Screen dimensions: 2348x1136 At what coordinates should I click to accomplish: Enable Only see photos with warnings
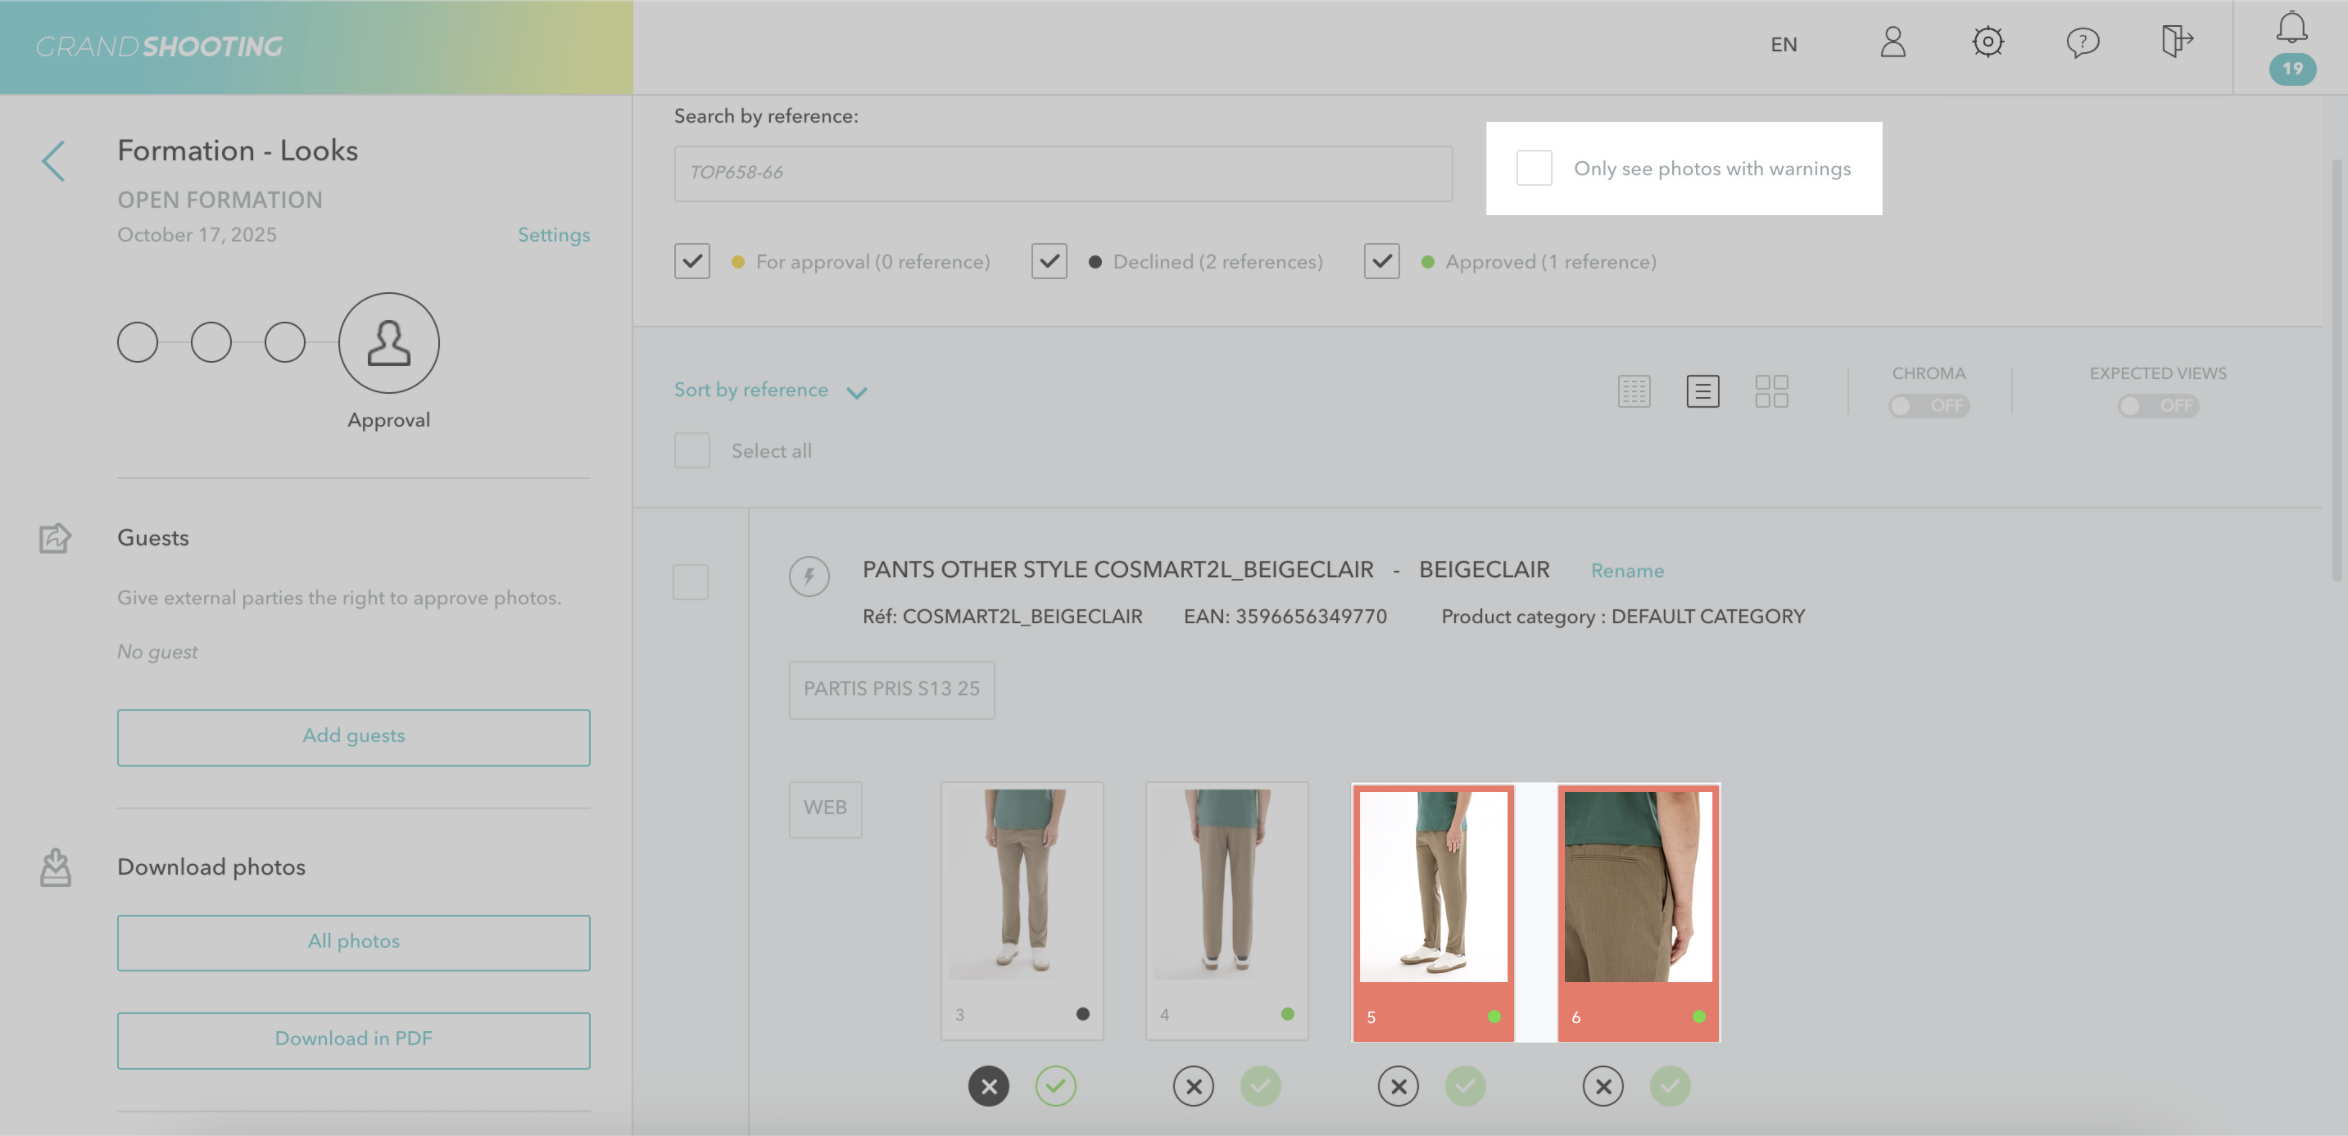tap(1534, 168)
